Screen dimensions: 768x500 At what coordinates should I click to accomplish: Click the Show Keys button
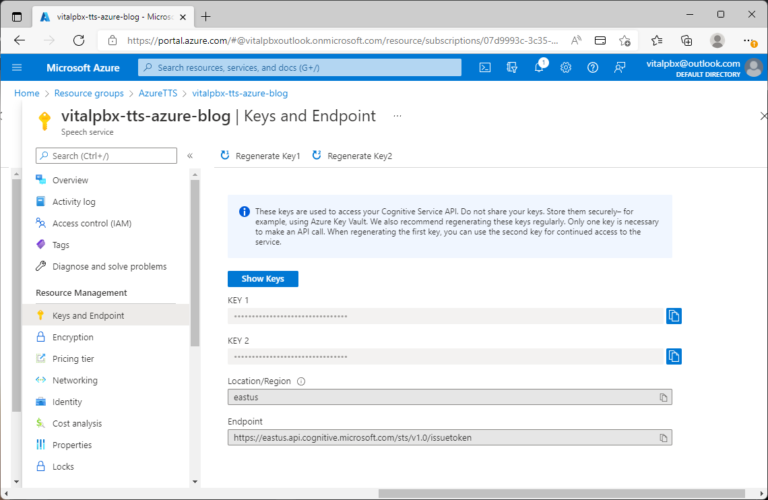263,279
